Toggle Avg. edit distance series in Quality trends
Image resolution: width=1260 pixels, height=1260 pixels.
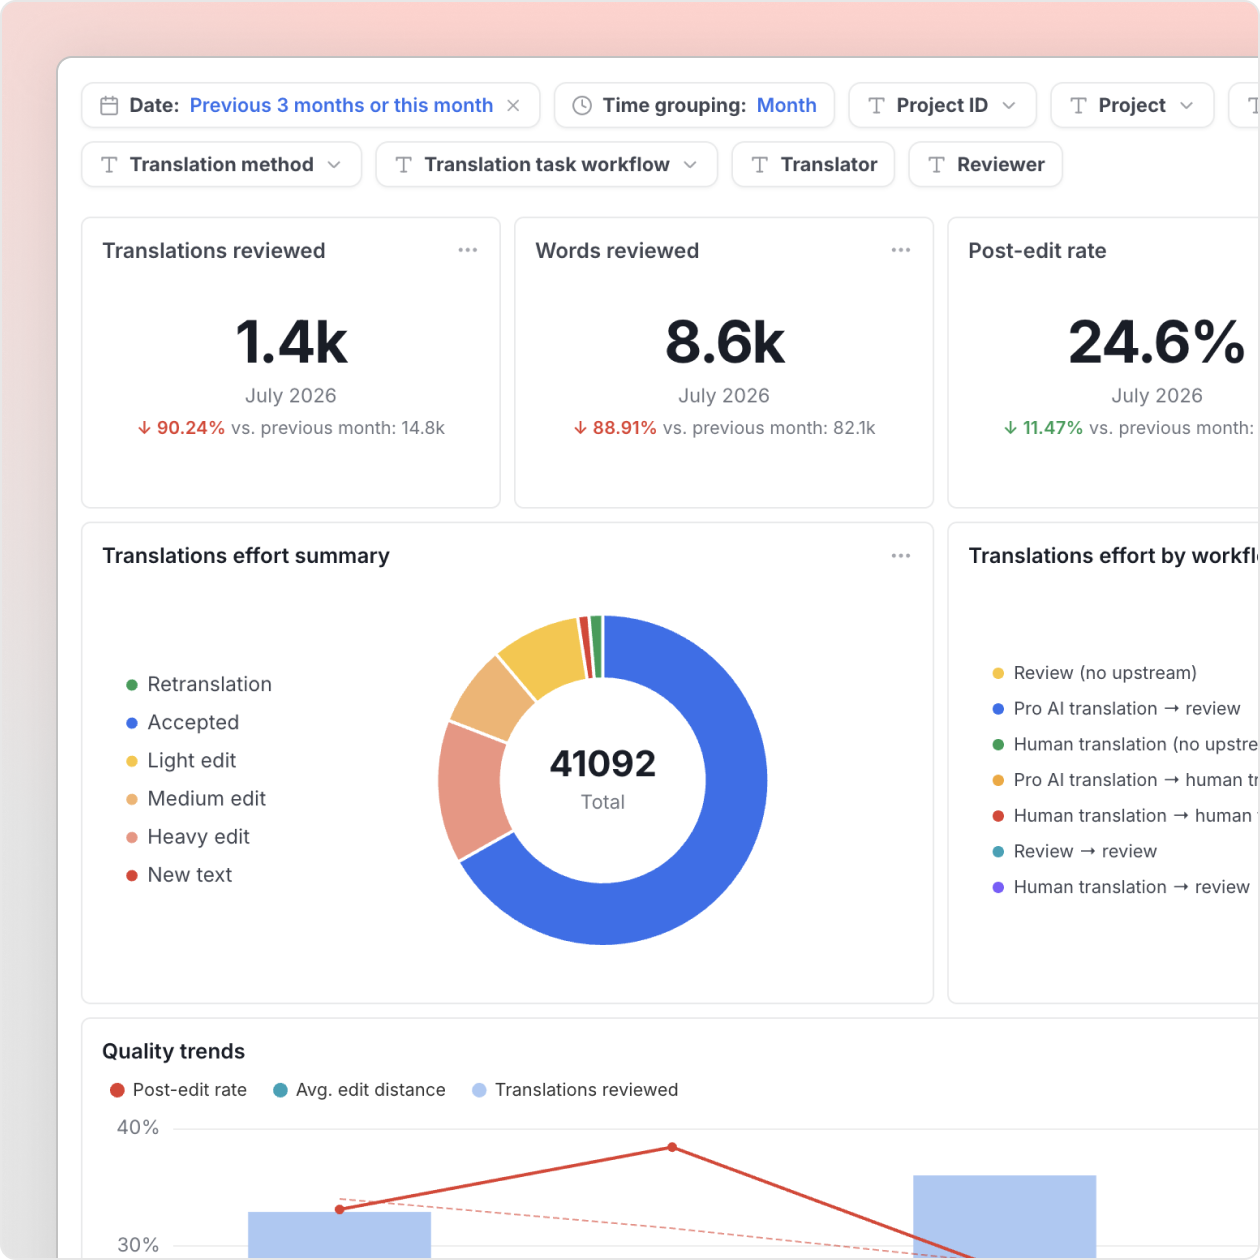coord(360,1090)
